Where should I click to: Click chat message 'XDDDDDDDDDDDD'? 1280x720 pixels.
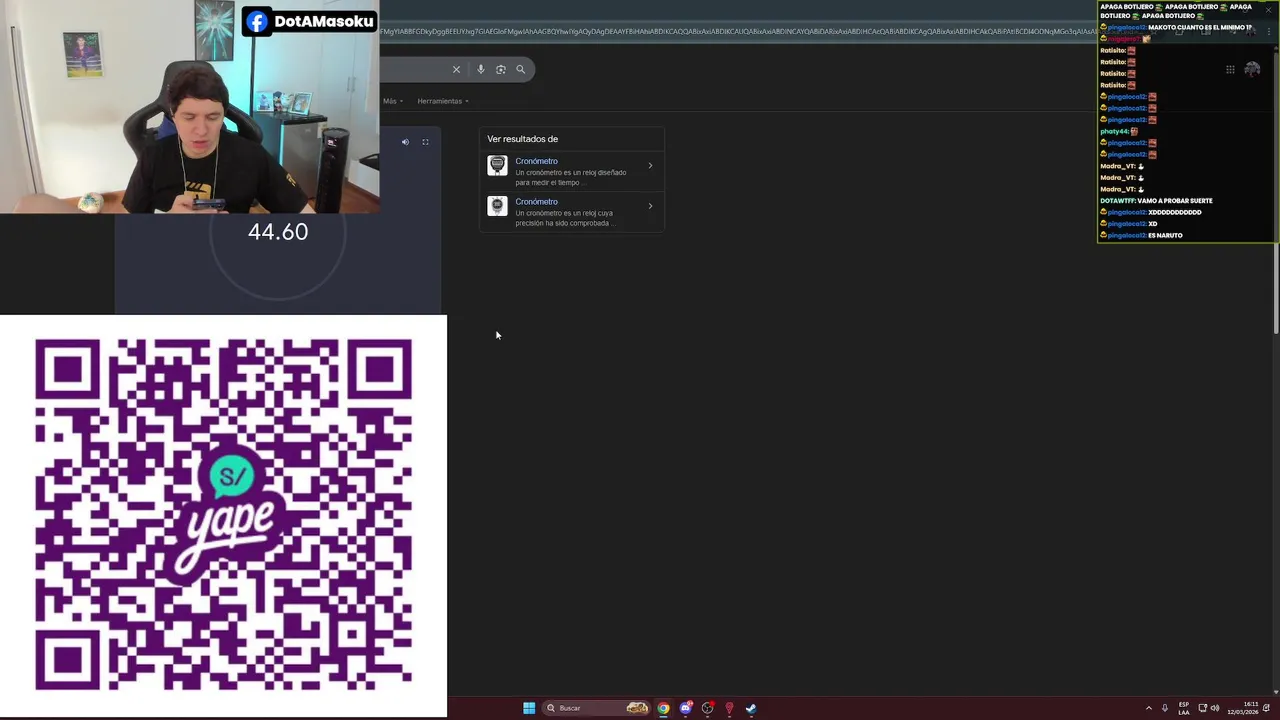point(1175,212)
